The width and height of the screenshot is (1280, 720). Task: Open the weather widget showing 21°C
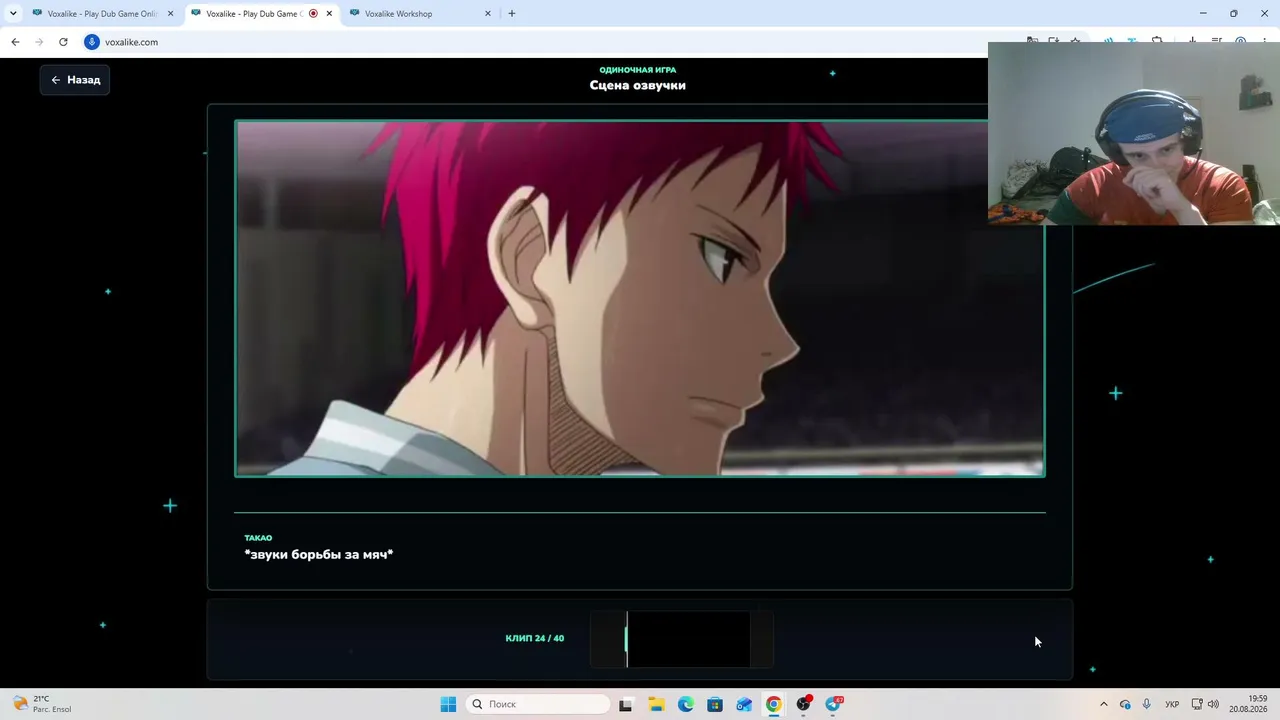tap(42, 704)
